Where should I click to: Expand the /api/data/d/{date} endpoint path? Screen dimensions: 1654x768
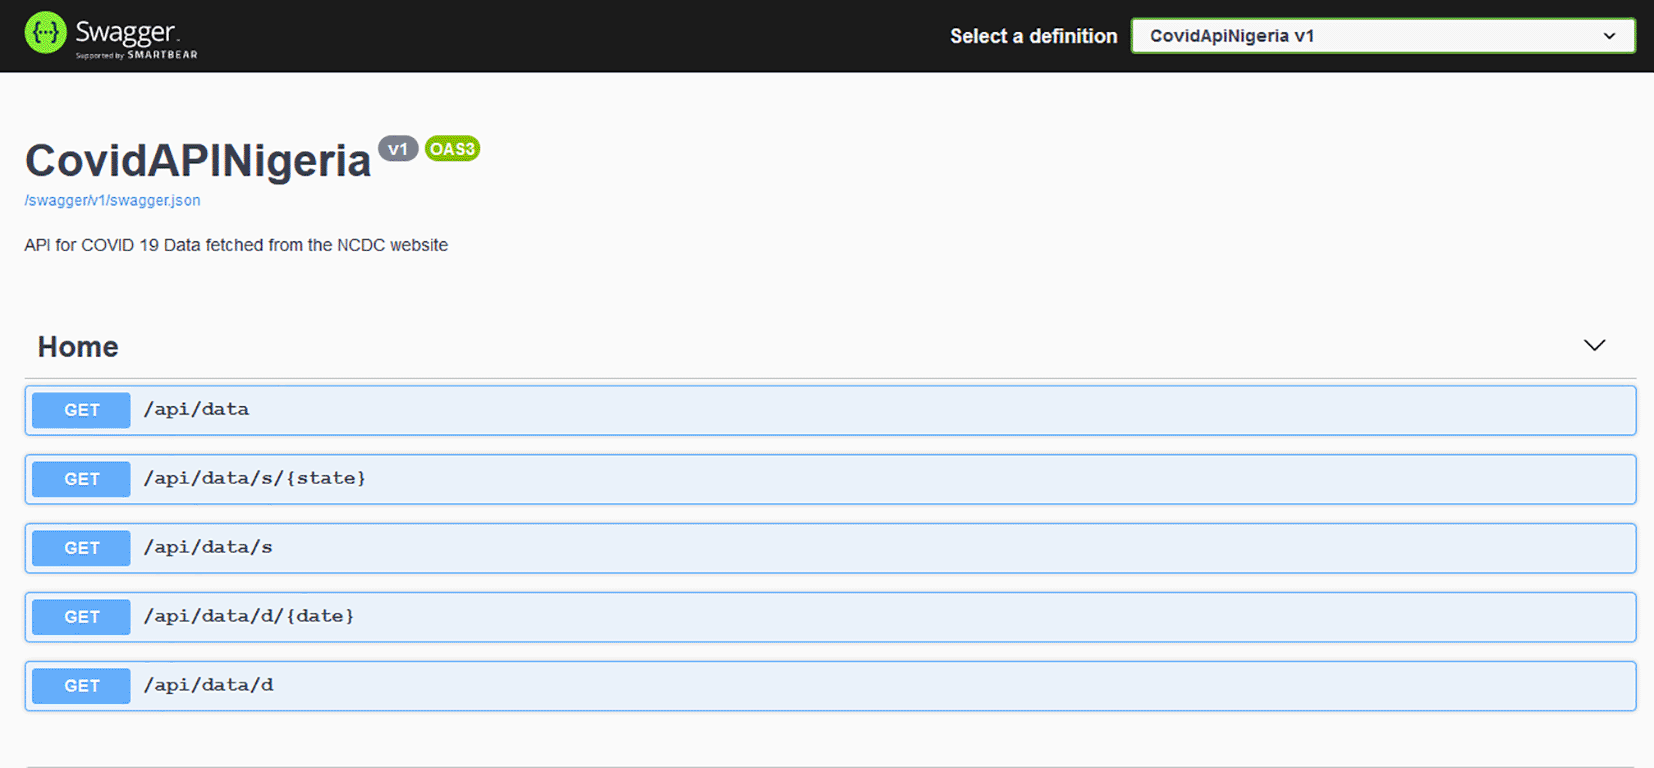(249, 616)
